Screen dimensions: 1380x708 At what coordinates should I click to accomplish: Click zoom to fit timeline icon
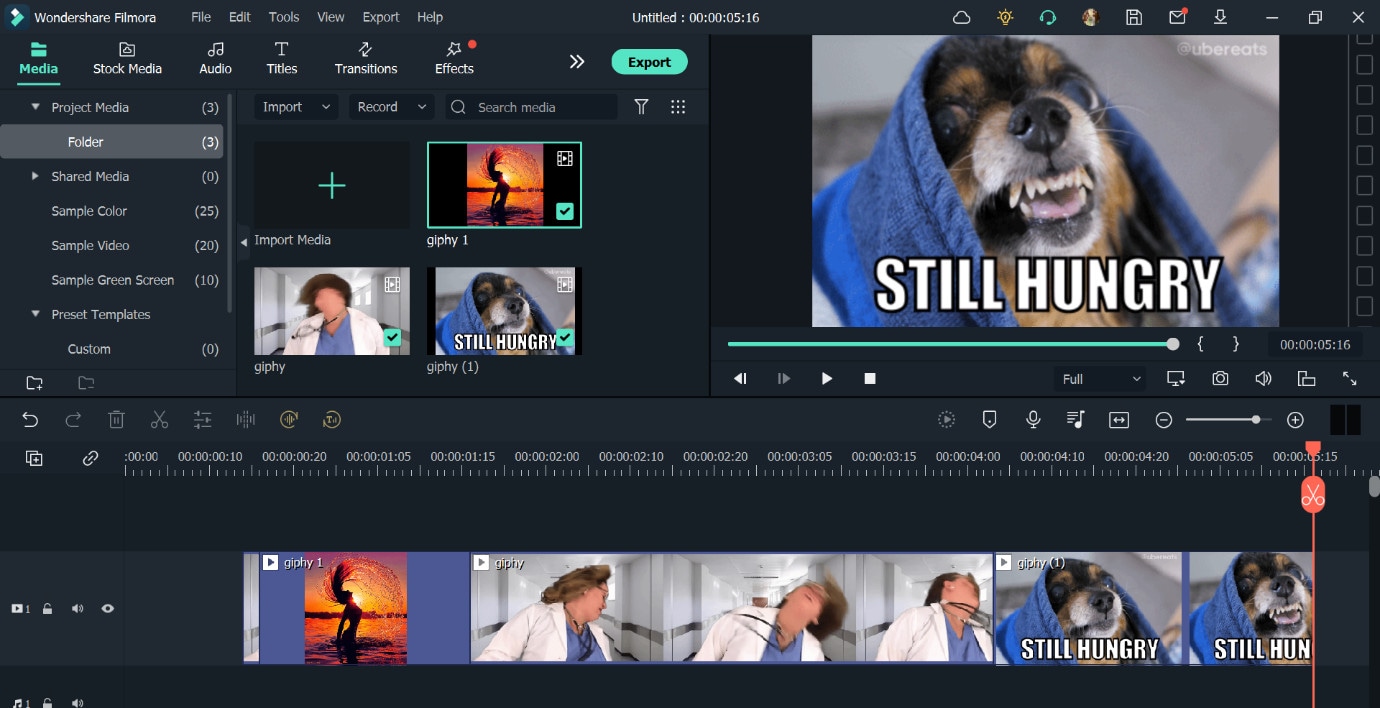pyautogui.click(x=1119, y=420)
